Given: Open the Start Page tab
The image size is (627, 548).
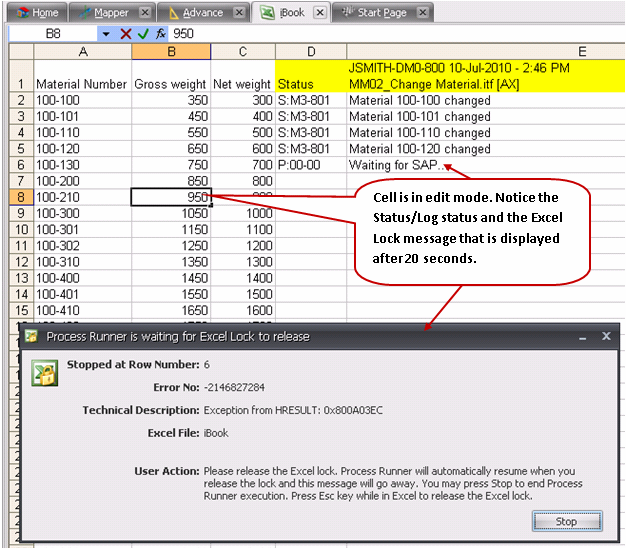Looking at the screenshot, I should tap(377, 13).
